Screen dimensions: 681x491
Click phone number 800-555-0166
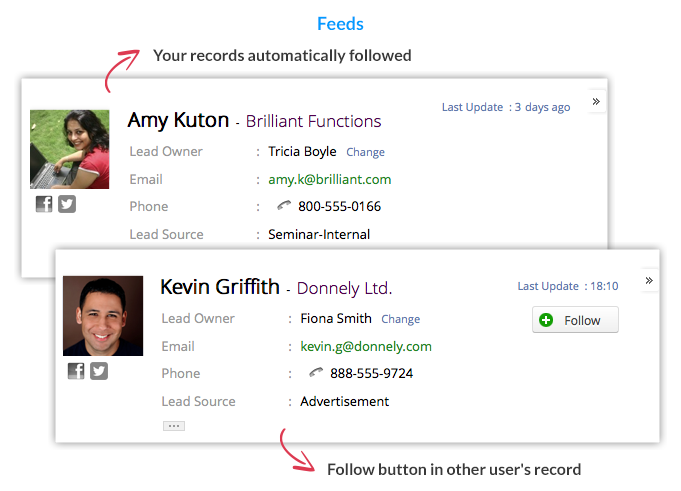[x=339, y=207]
